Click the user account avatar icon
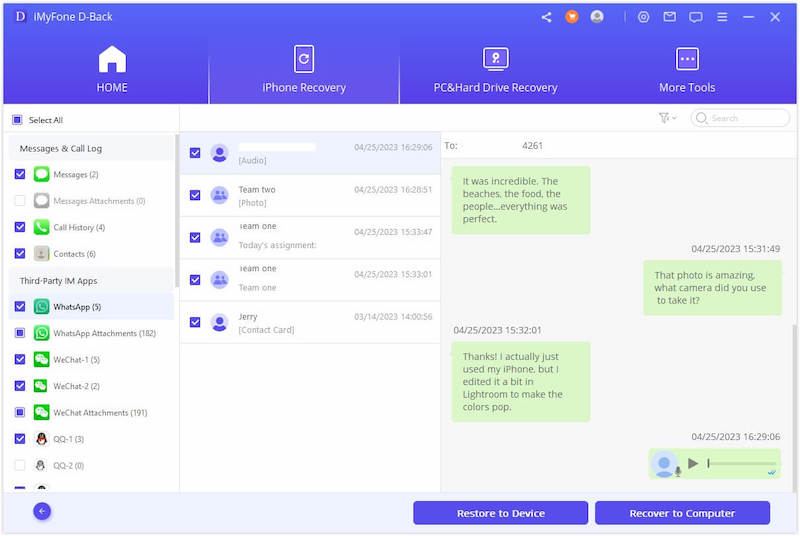Image resolution: width=800 pixels, height=536 pixels. click(x=597, y=17)
